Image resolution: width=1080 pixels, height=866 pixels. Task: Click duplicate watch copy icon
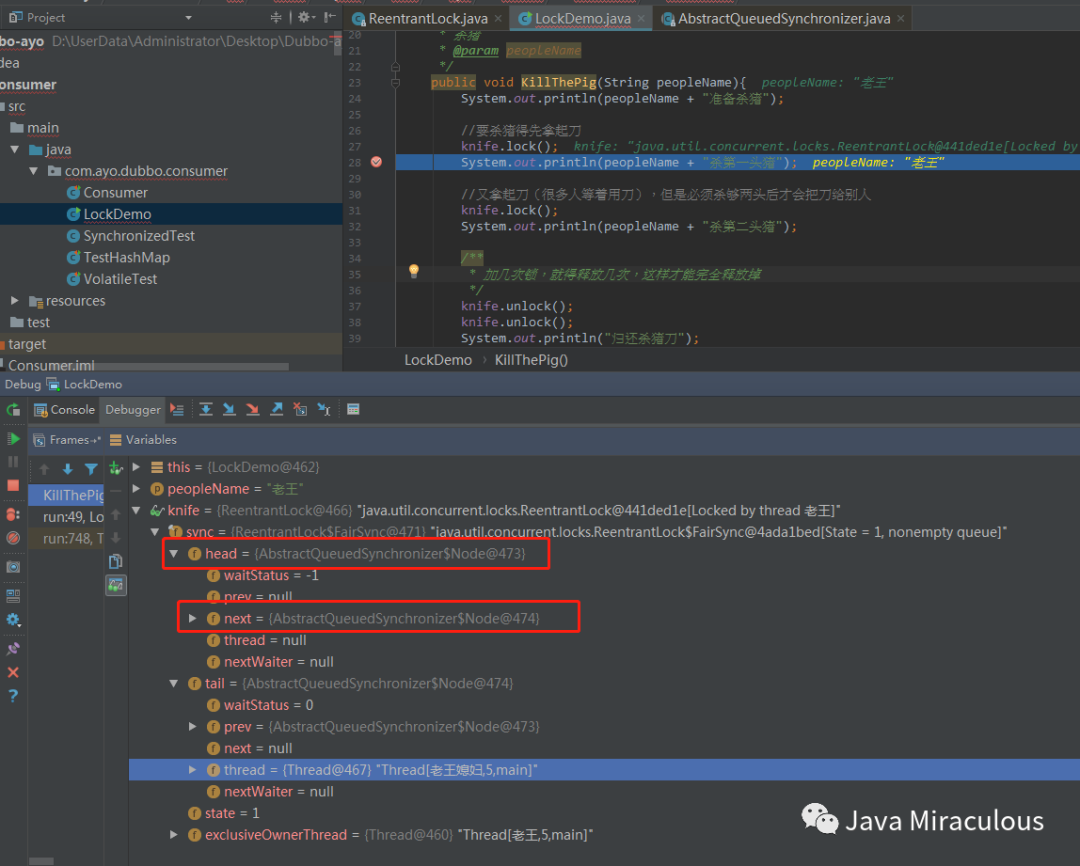(x=116, y=561)
